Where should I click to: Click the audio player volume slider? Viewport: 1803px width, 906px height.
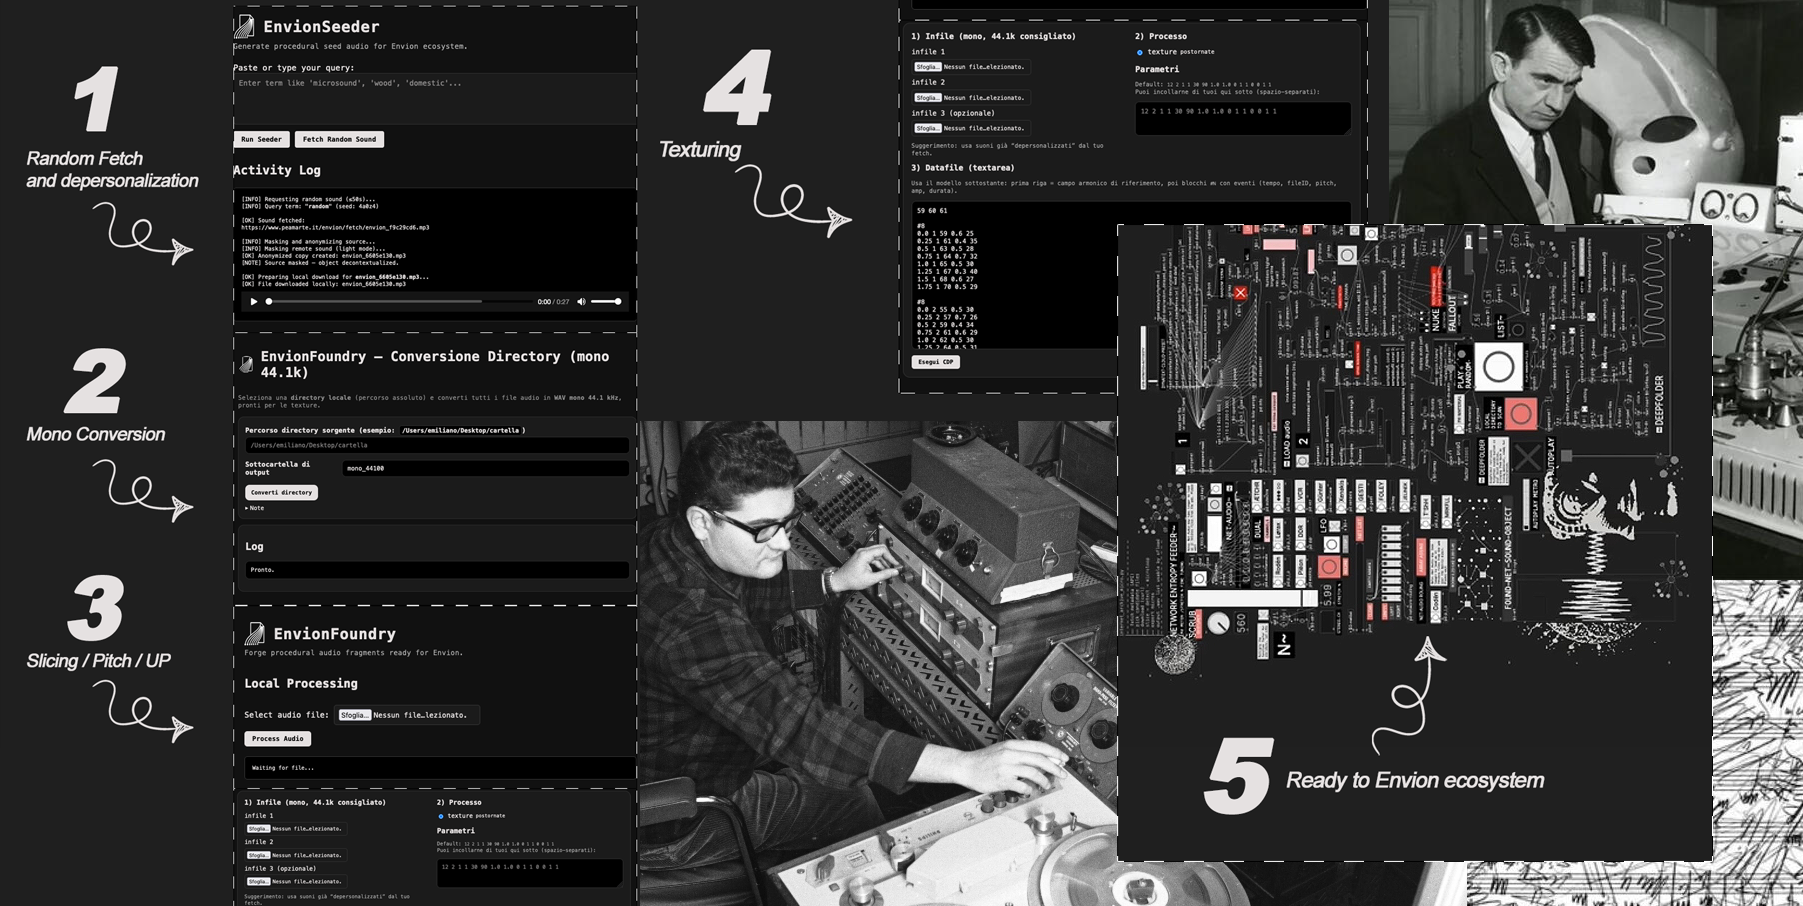[605, 301]
